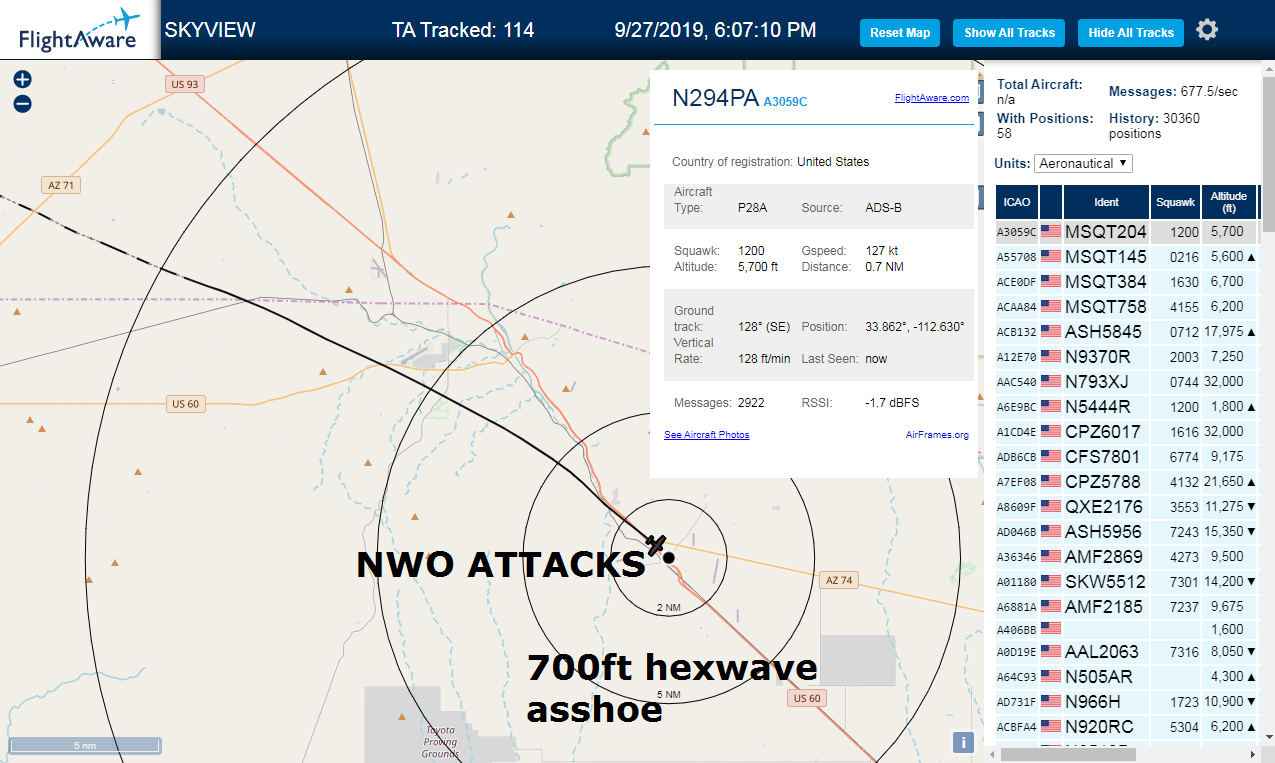Open the Units Aeronautical dropdown
This screenshot has width=1275, height=763.
[1084, 163]
